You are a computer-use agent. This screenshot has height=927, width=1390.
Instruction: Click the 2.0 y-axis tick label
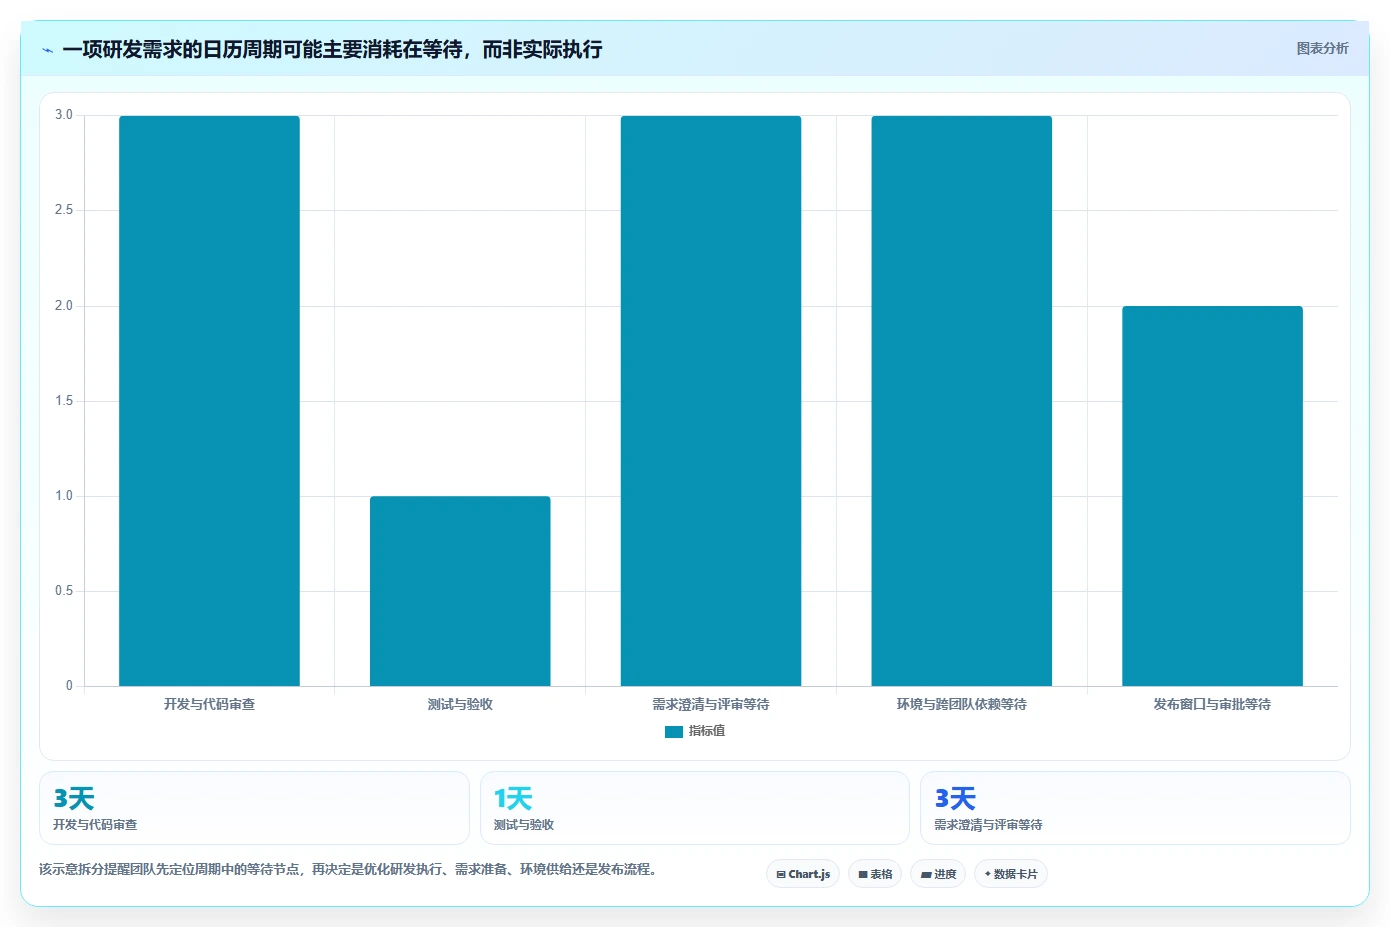click(64, 306)
